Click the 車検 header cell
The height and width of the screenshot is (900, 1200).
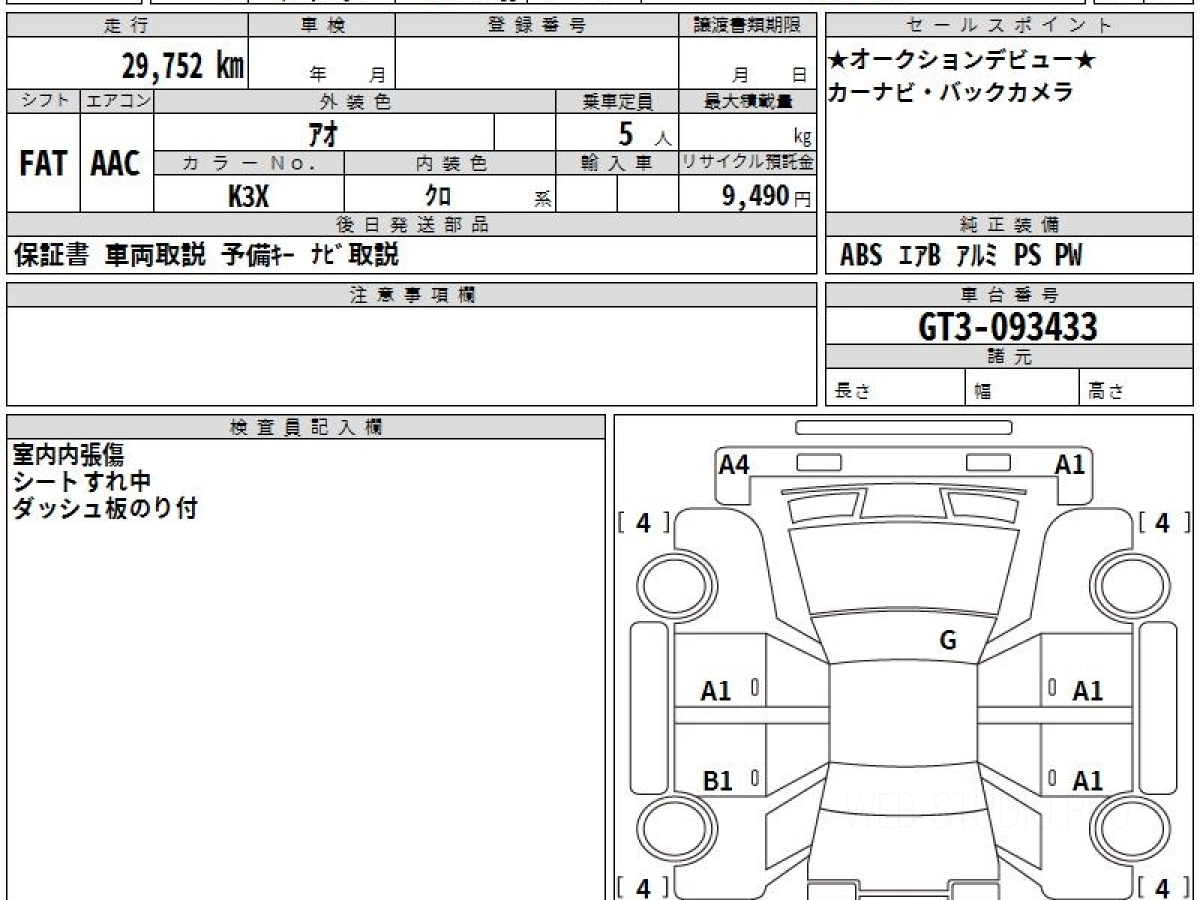[322, 26]
